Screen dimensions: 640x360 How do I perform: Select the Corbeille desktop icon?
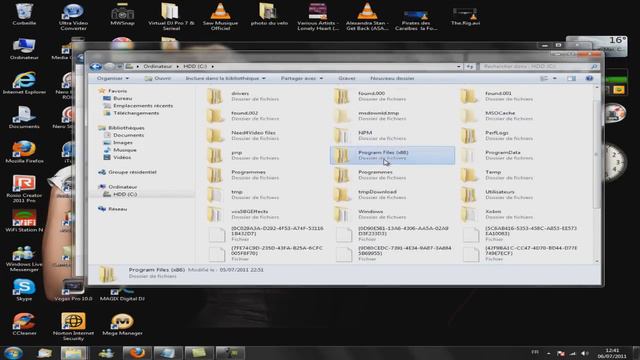coord(24,14)
